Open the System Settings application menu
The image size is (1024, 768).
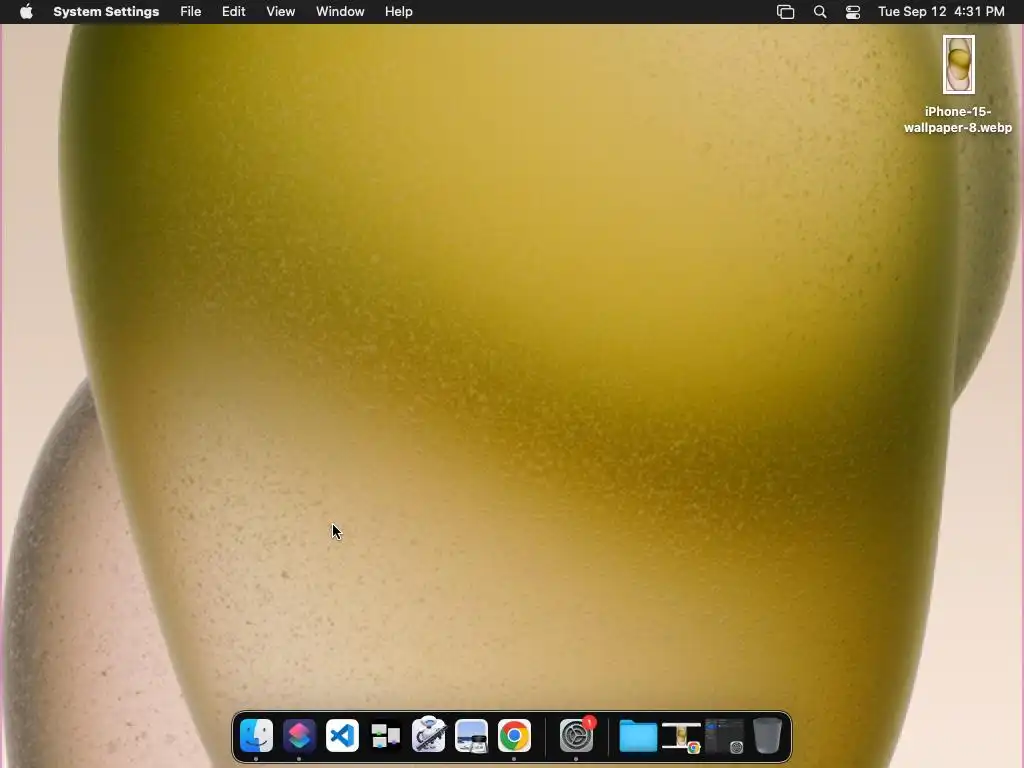tap(106, 12)
